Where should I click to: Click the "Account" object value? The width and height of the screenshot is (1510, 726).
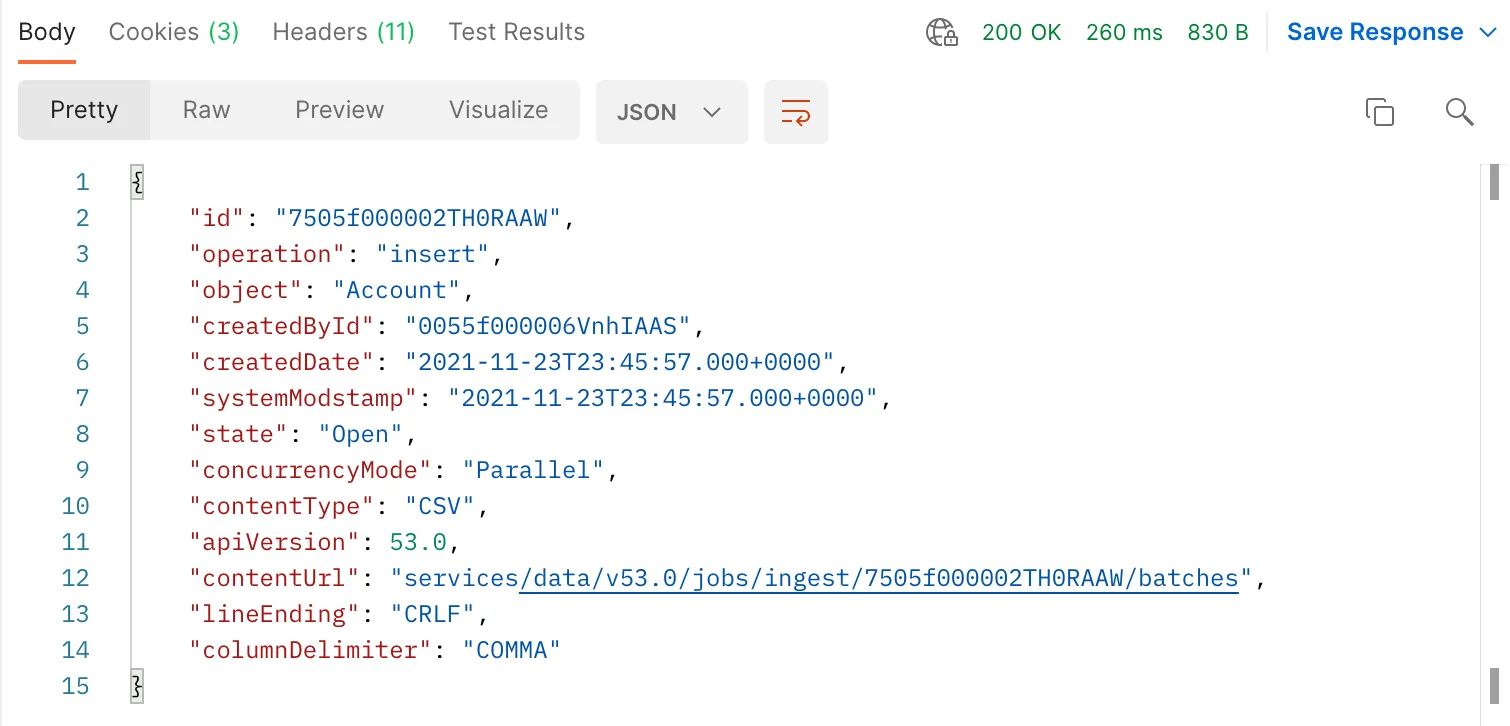[x=396, y=290]
